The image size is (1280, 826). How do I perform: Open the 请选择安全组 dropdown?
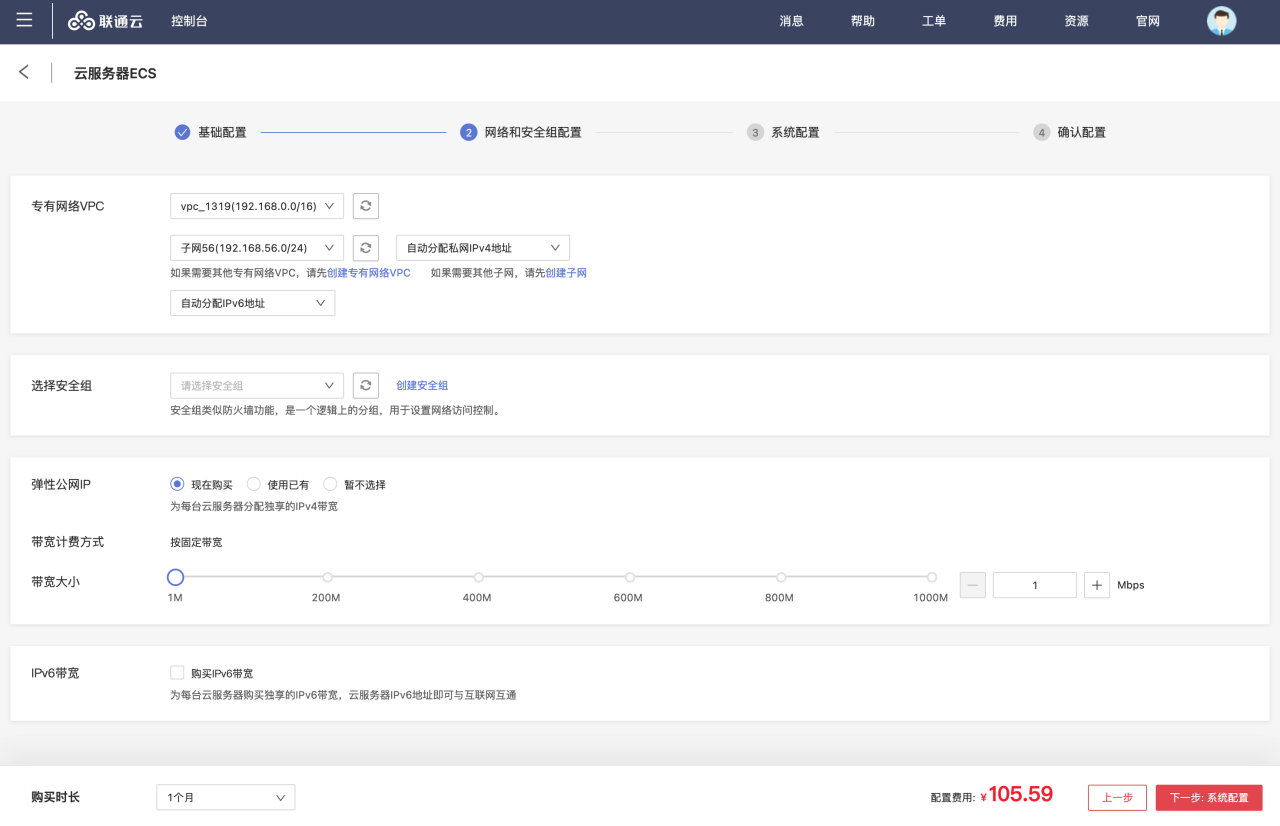257,386
